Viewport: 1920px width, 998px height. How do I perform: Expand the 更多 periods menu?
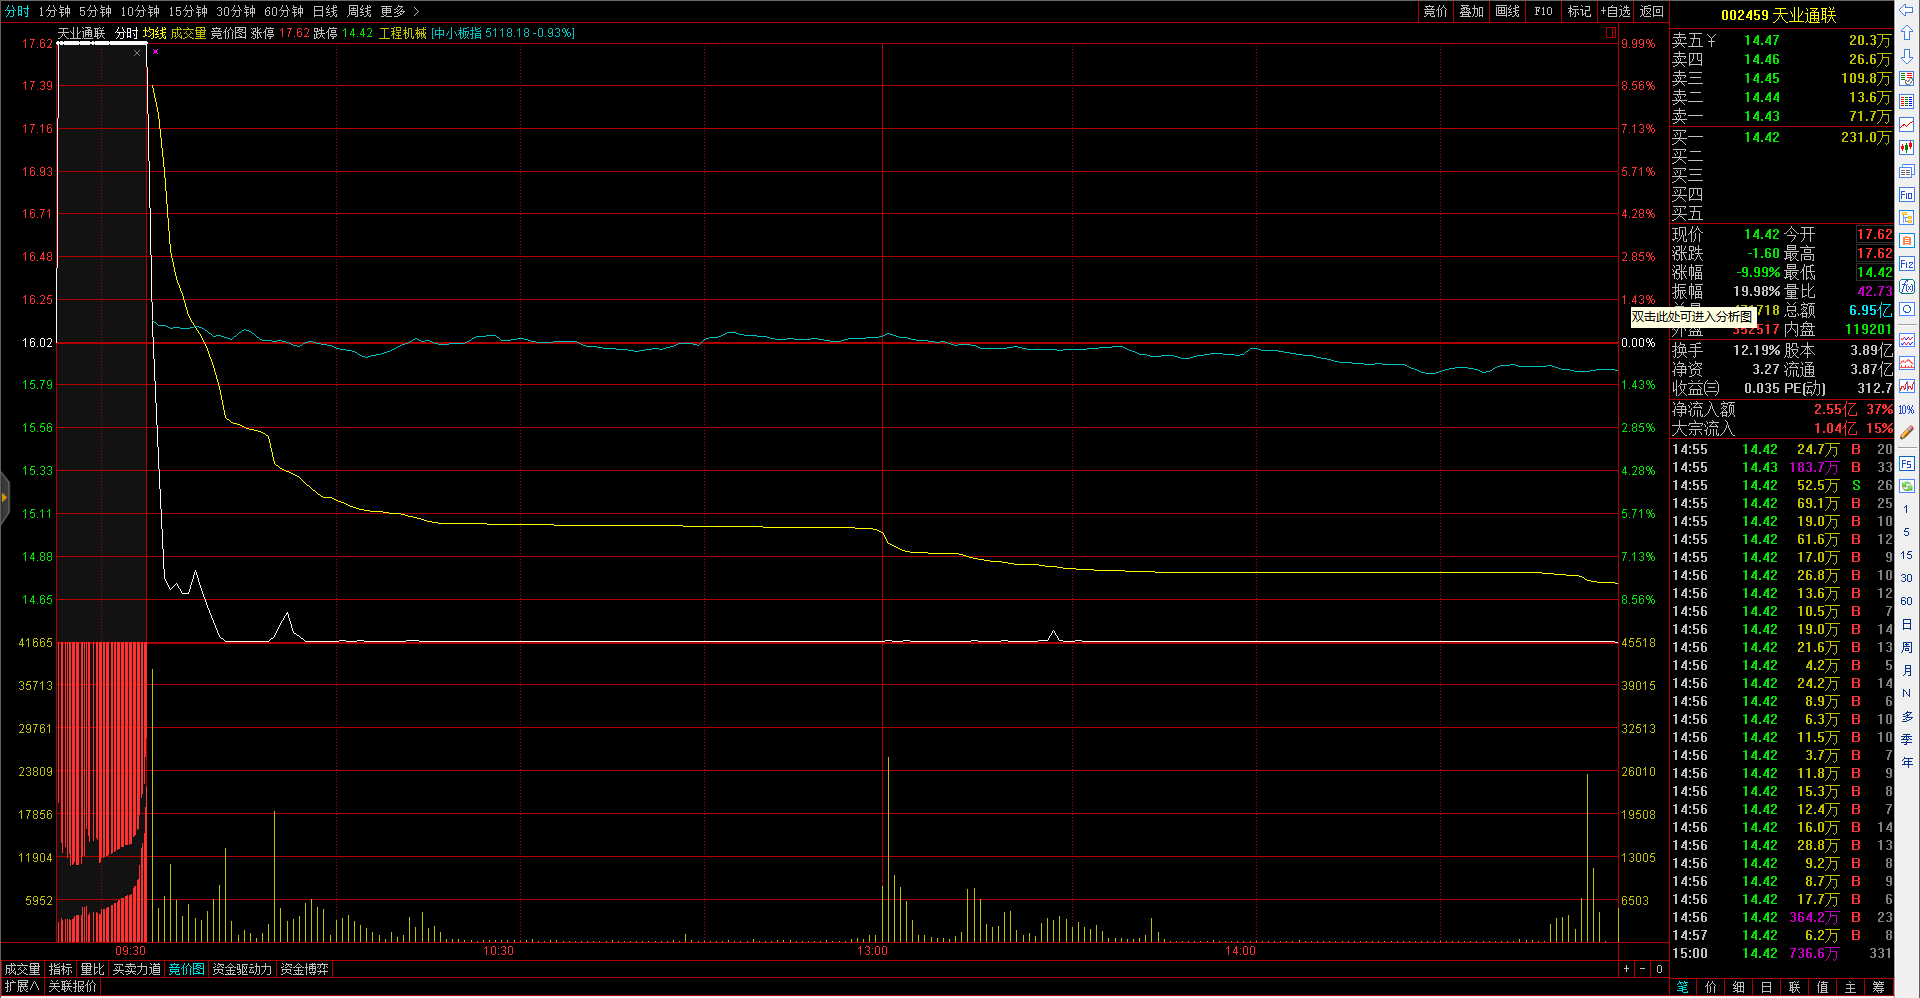399,11
